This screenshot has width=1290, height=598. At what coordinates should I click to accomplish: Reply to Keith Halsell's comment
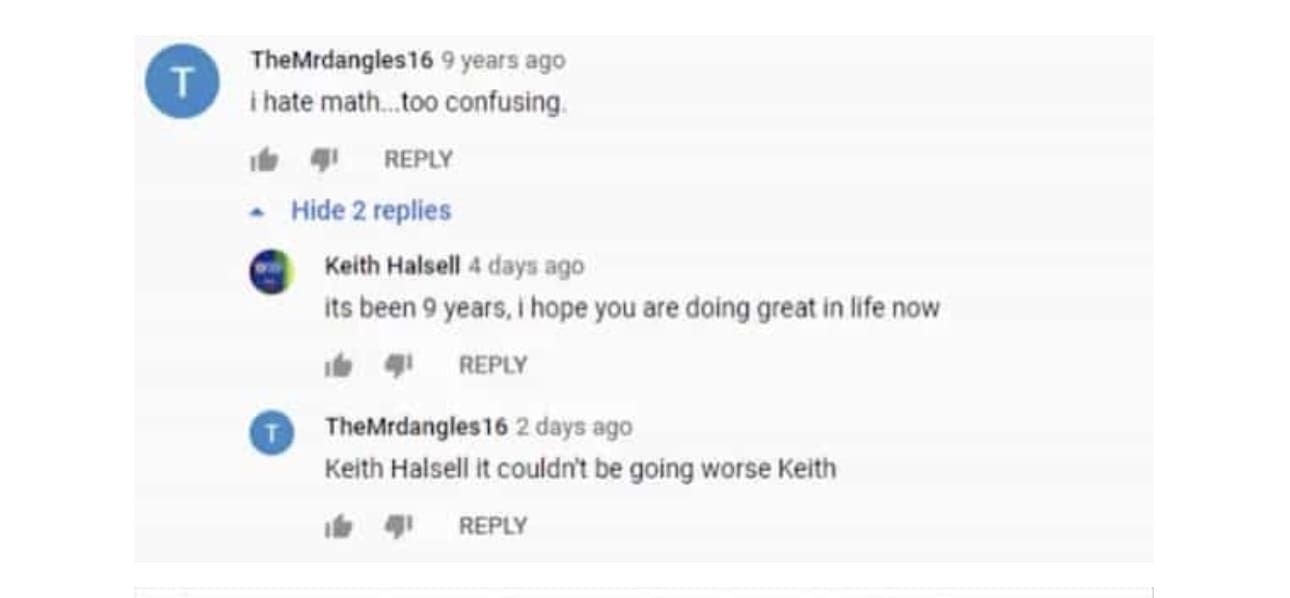(492, 366)
